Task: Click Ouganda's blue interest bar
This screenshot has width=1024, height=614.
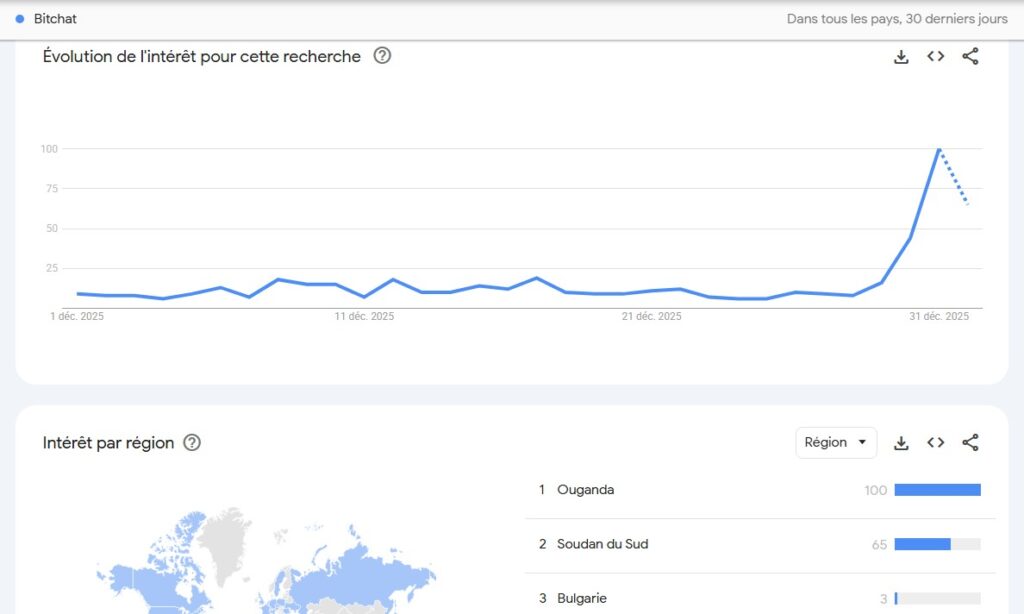Action: 937,490
